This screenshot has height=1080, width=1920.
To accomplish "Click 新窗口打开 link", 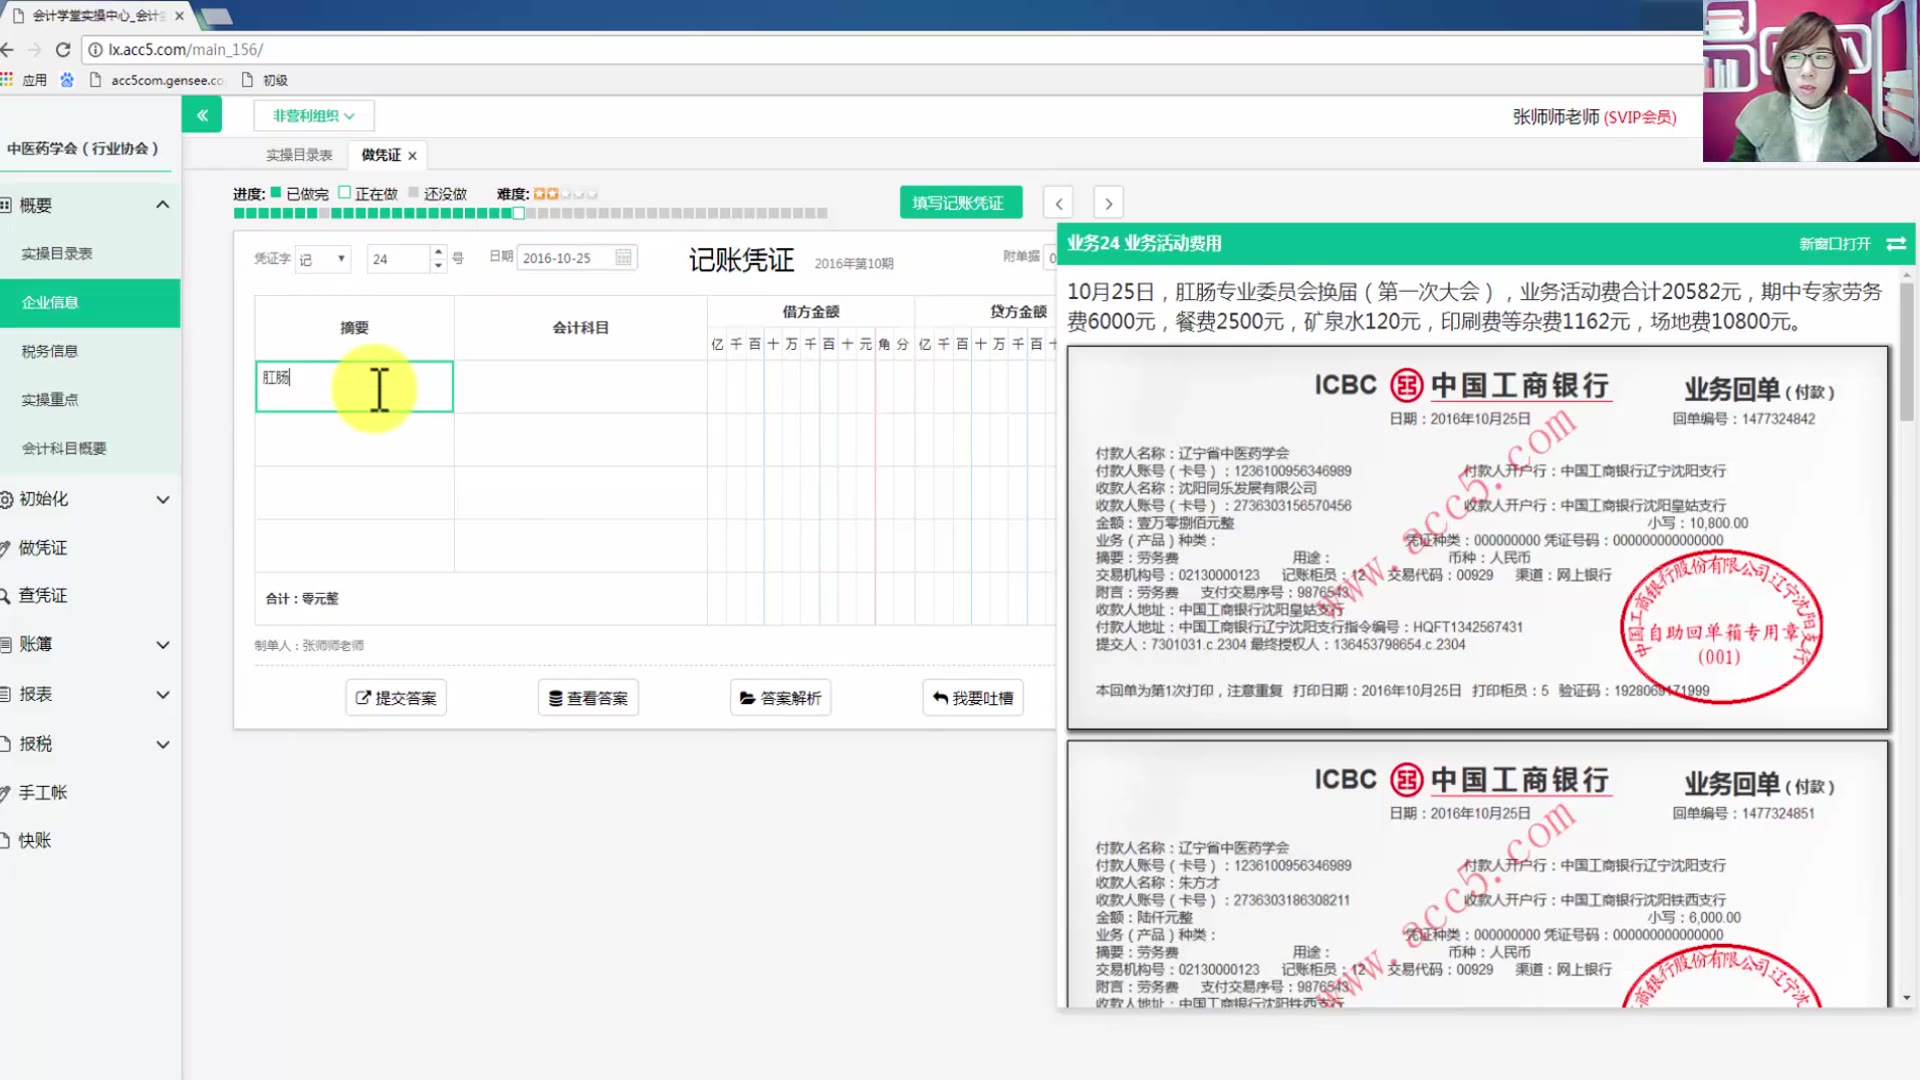I will point(1835,244).
